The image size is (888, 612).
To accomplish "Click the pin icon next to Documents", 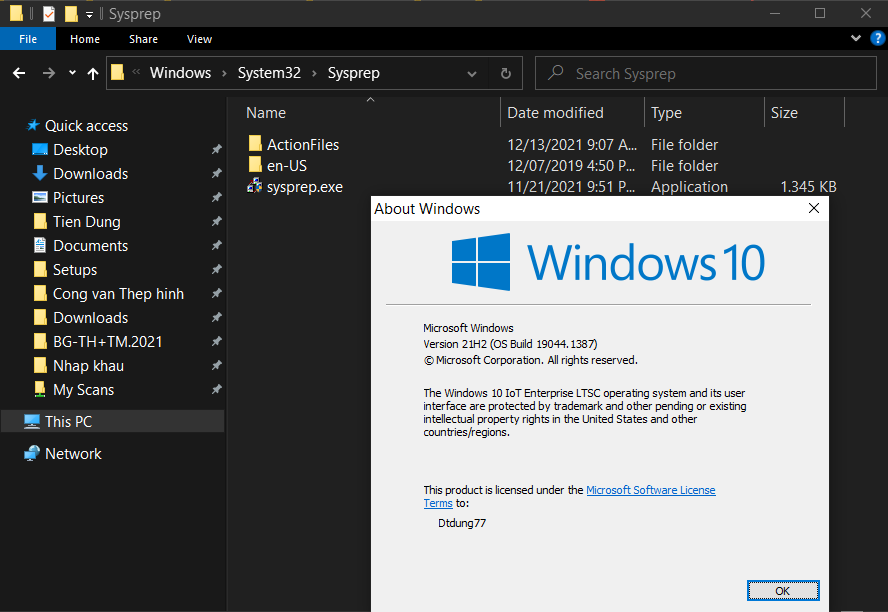I will 216,246.
